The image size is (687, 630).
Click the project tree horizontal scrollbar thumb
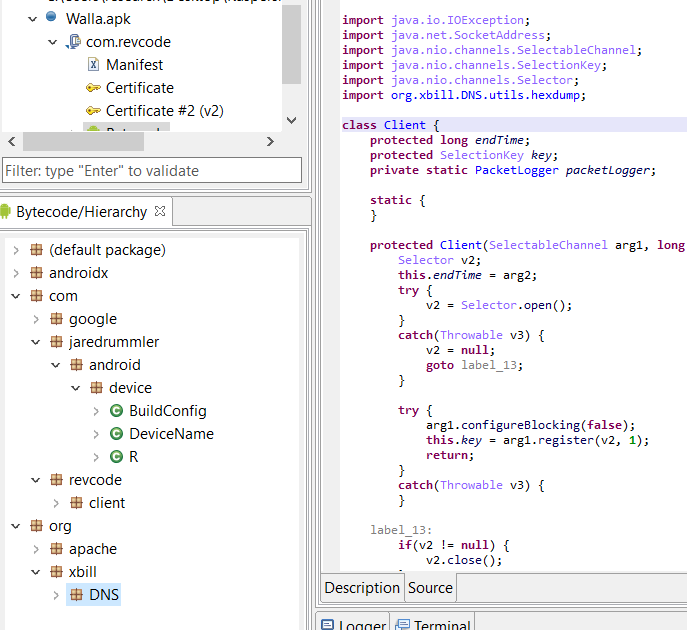(x=83, y=142)
